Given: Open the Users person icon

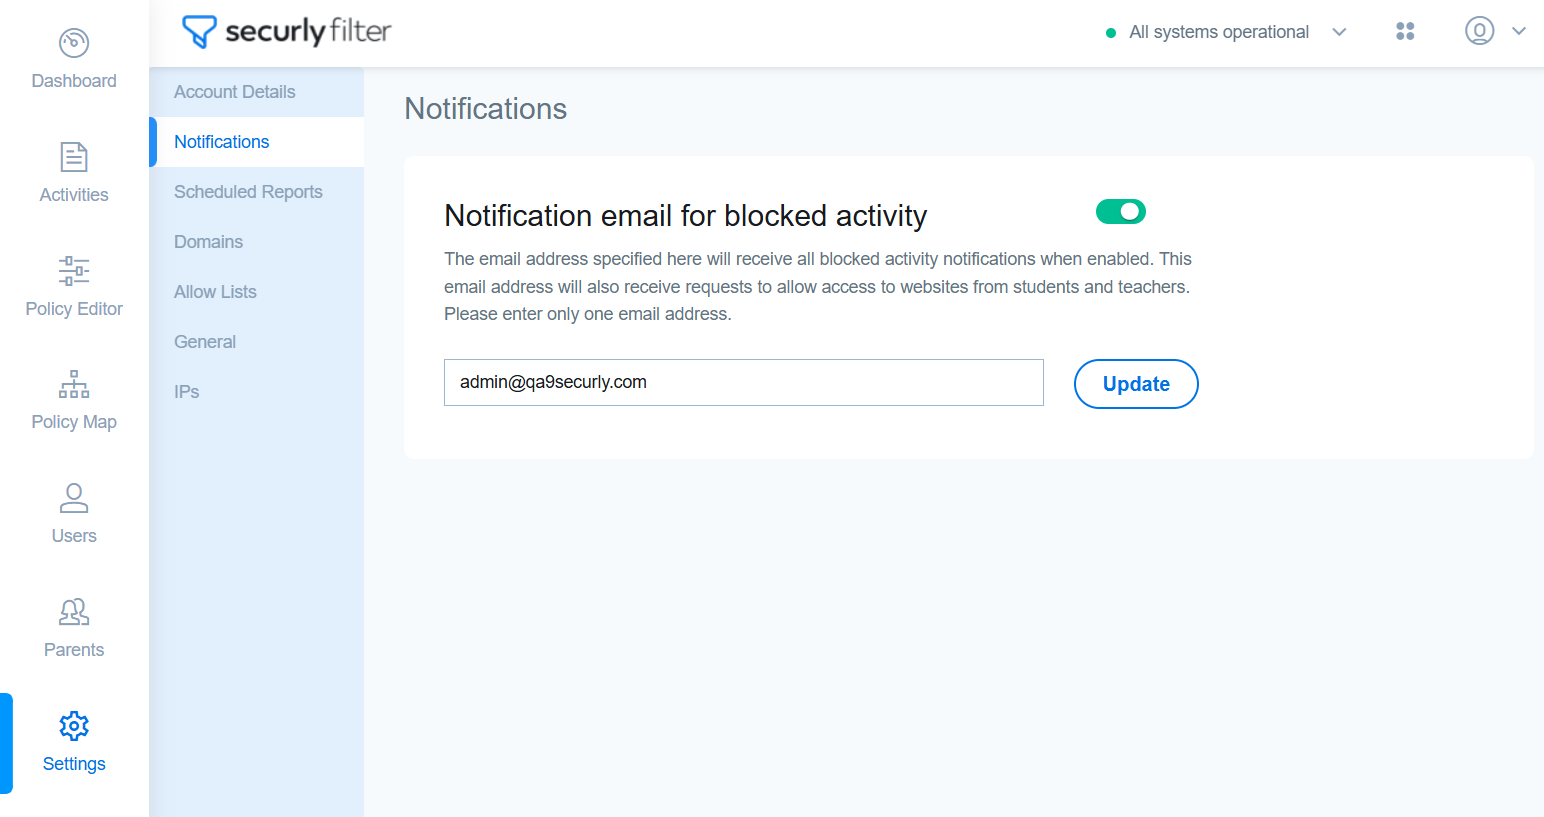Looking at the screenshot, I should pyautogui.click(x=74, y=498).
